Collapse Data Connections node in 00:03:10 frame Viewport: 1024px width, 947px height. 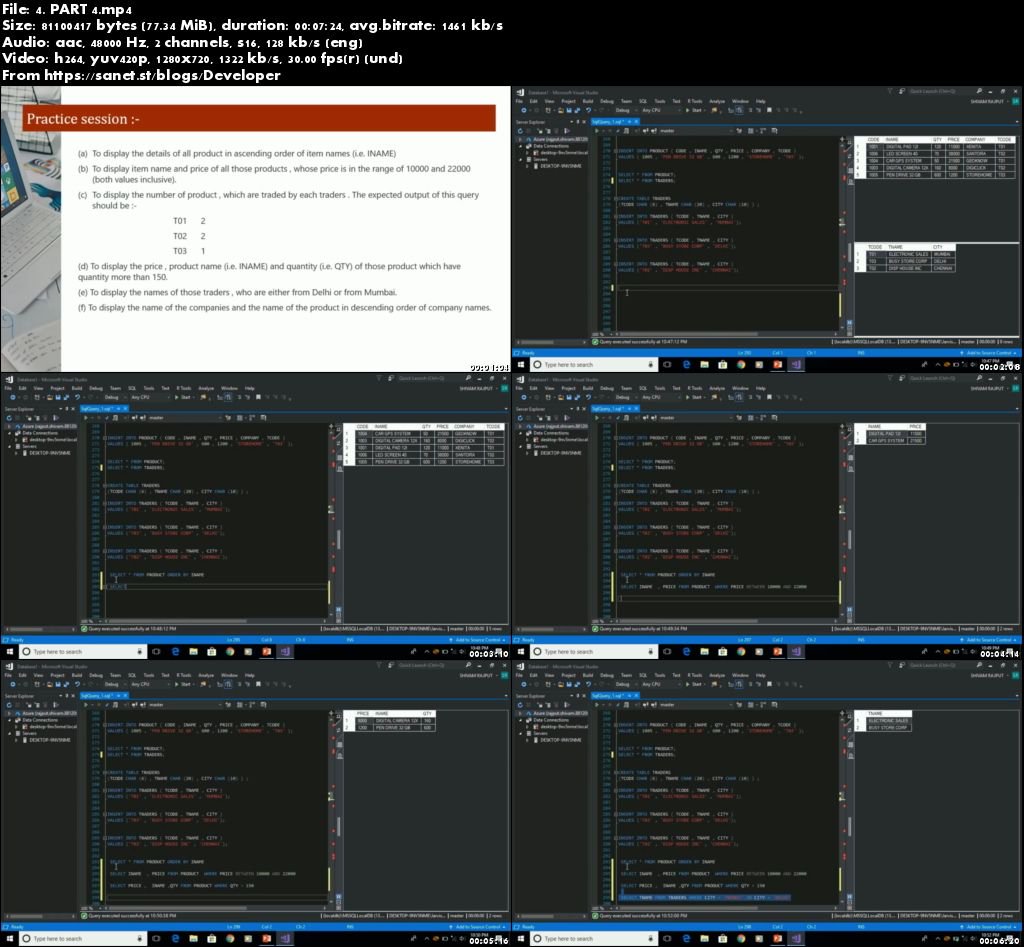(10, 432)
